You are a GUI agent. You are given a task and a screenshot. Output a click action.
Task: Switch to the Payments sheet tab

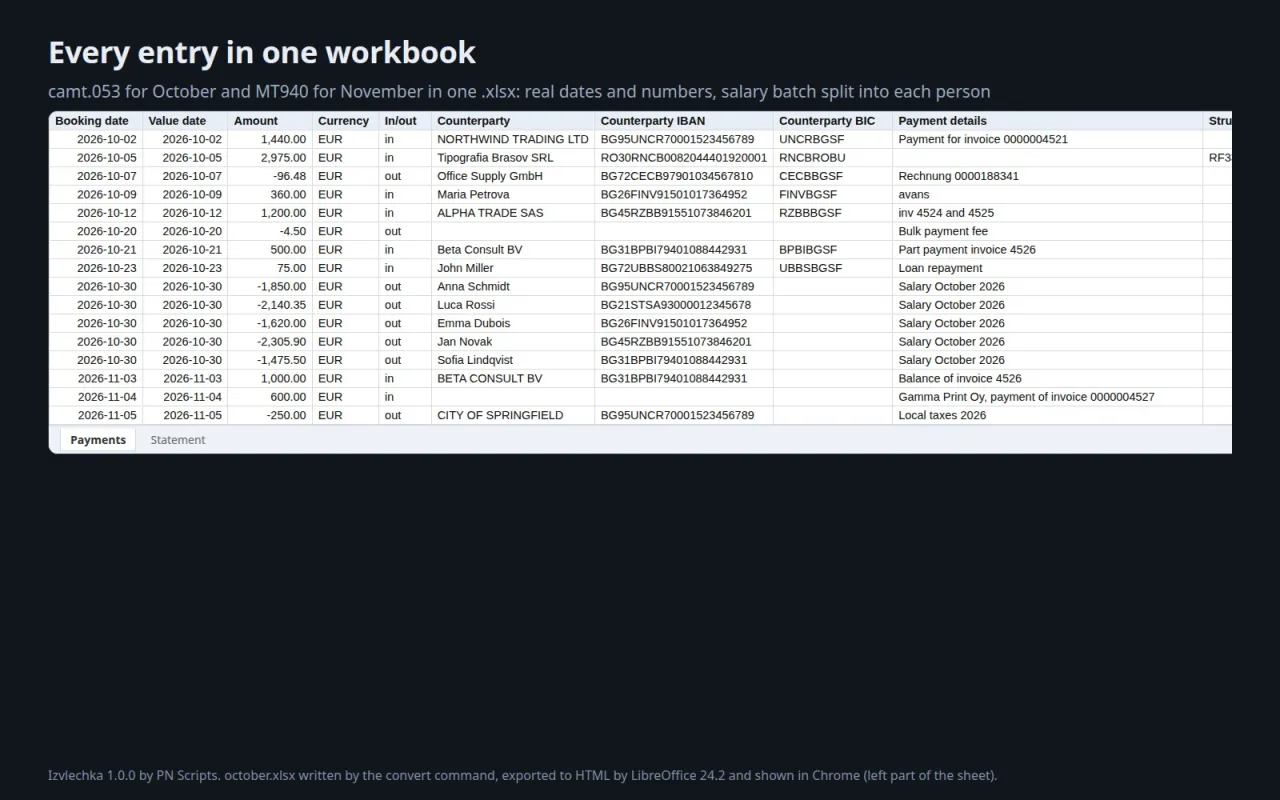click(x=98, y=440)
